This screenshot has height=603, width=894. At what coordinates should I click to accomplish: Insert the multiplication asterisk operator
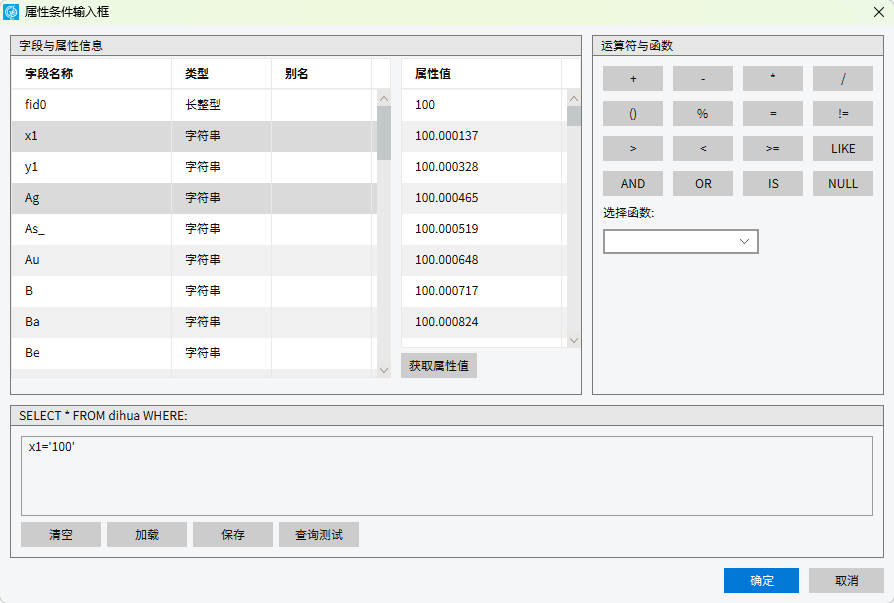tap(773, 79)
